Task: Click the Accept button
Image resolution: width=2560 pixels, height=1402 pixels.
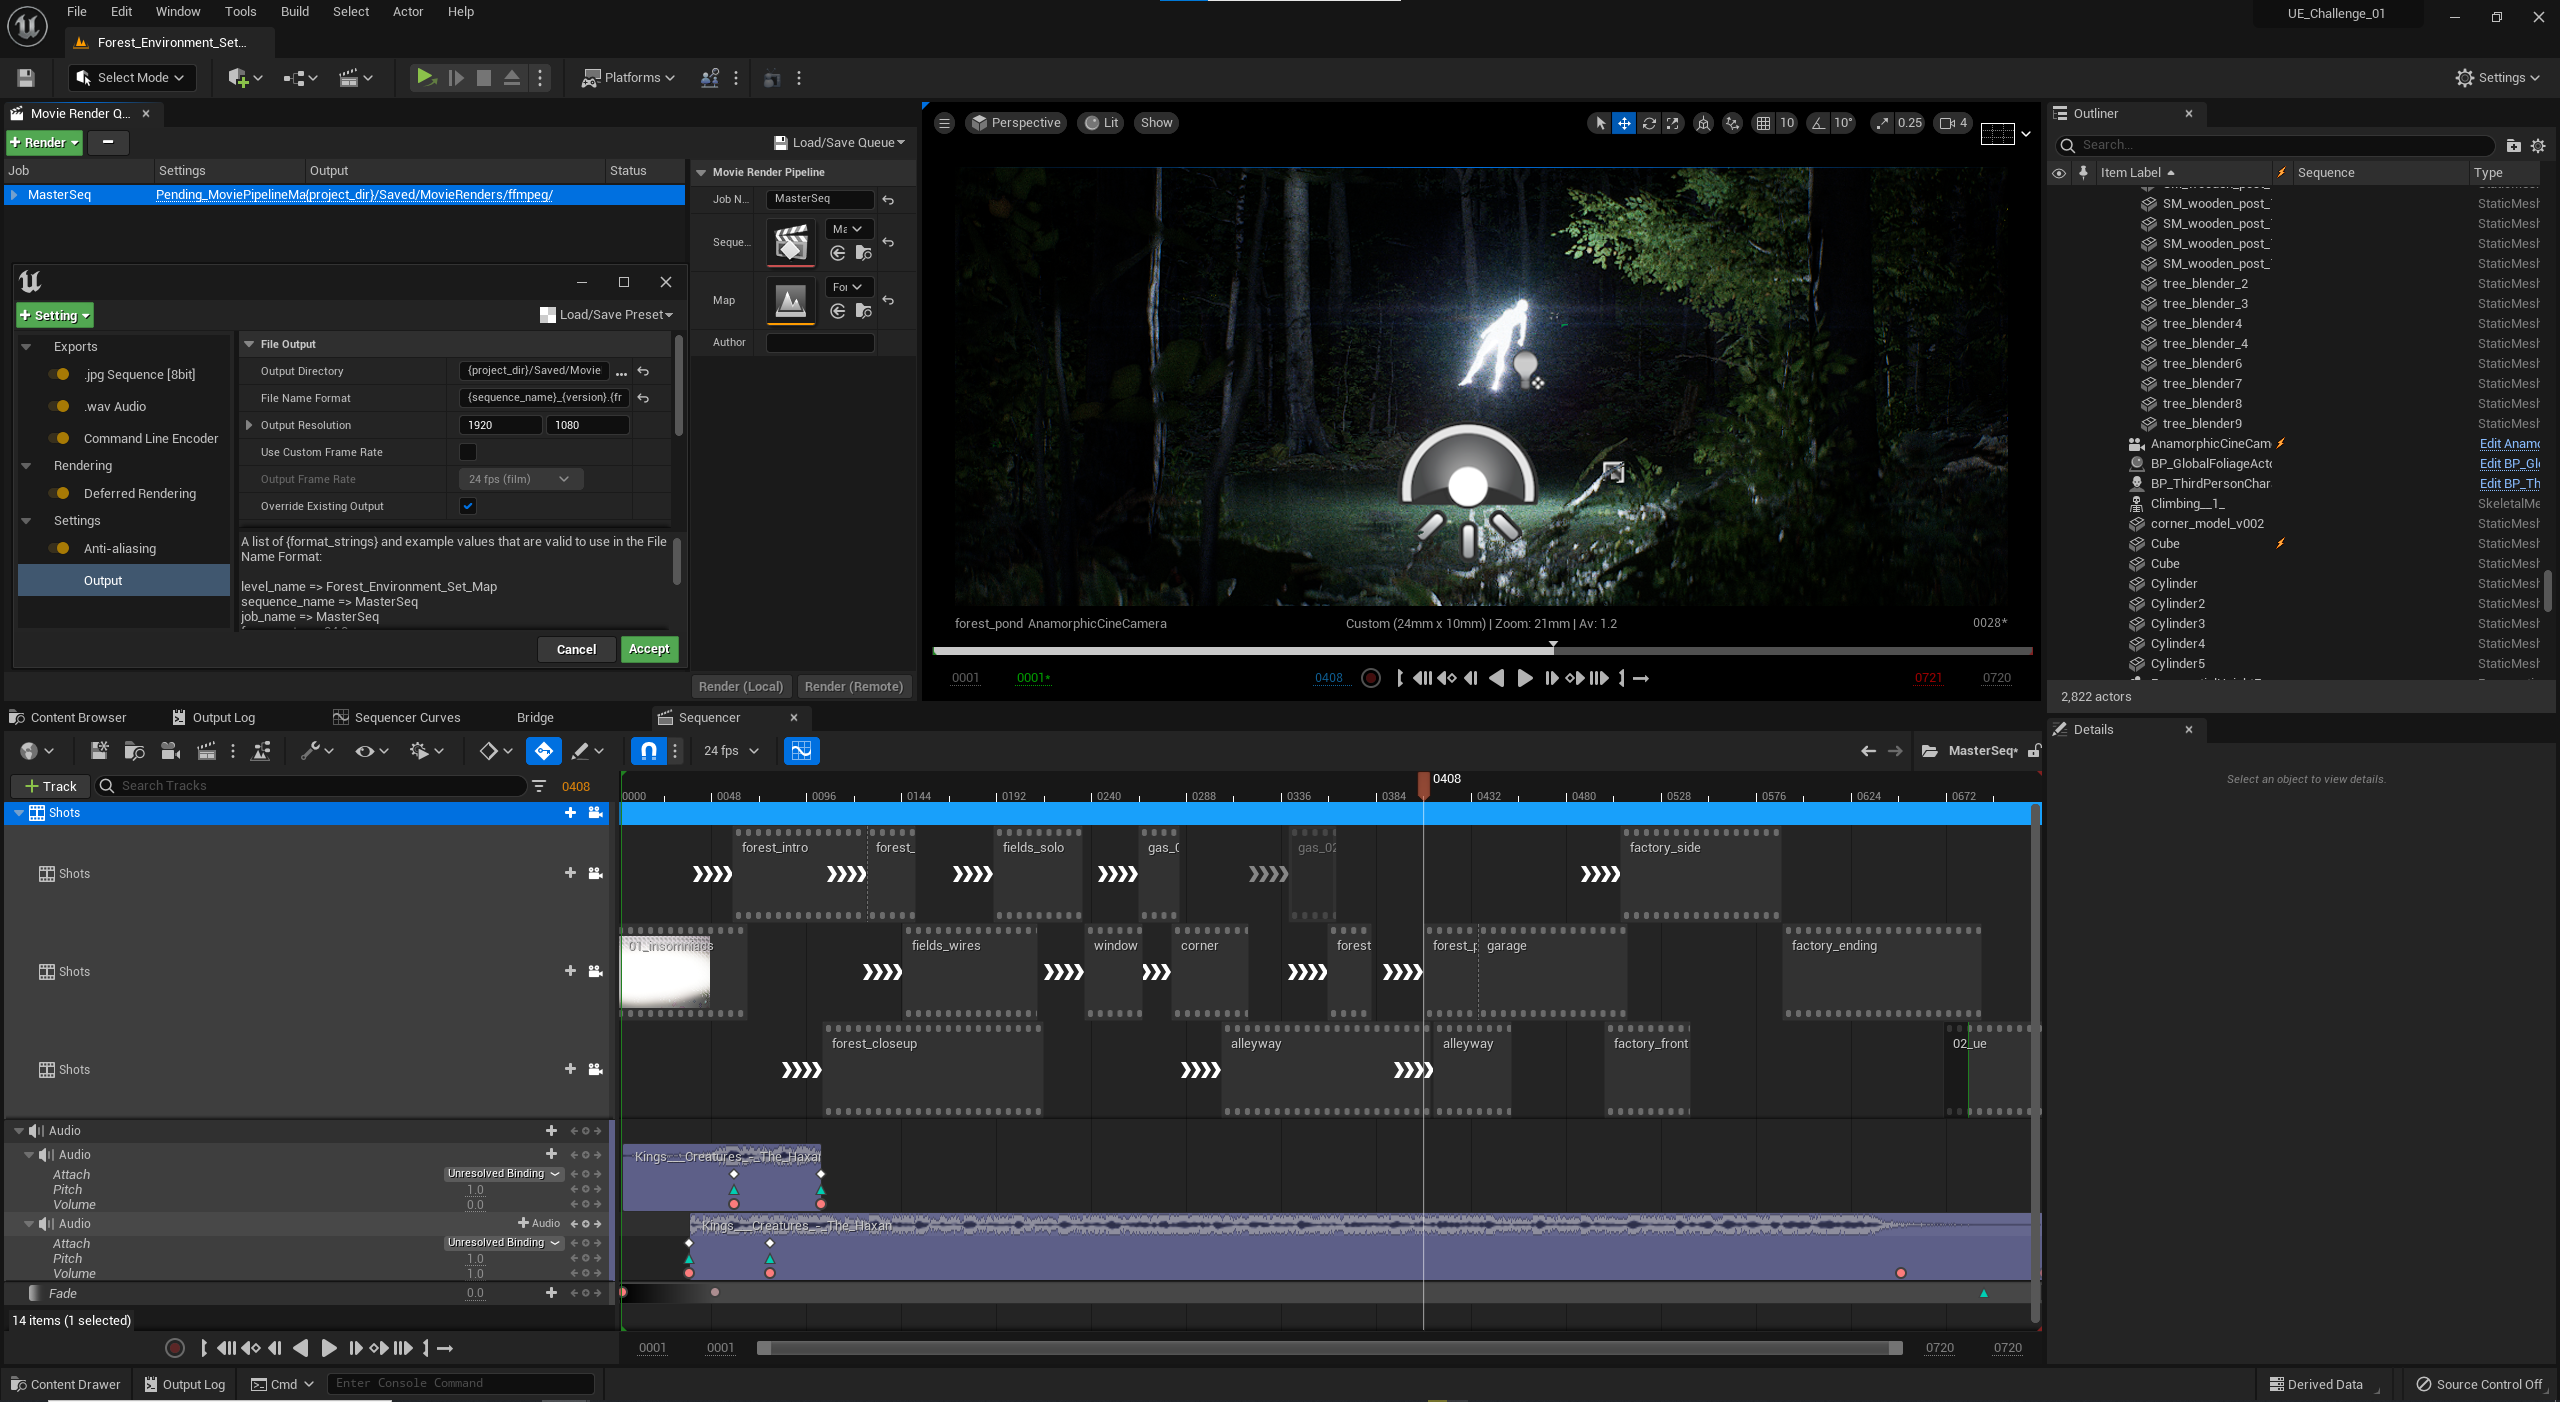Action: coord(648,649)
